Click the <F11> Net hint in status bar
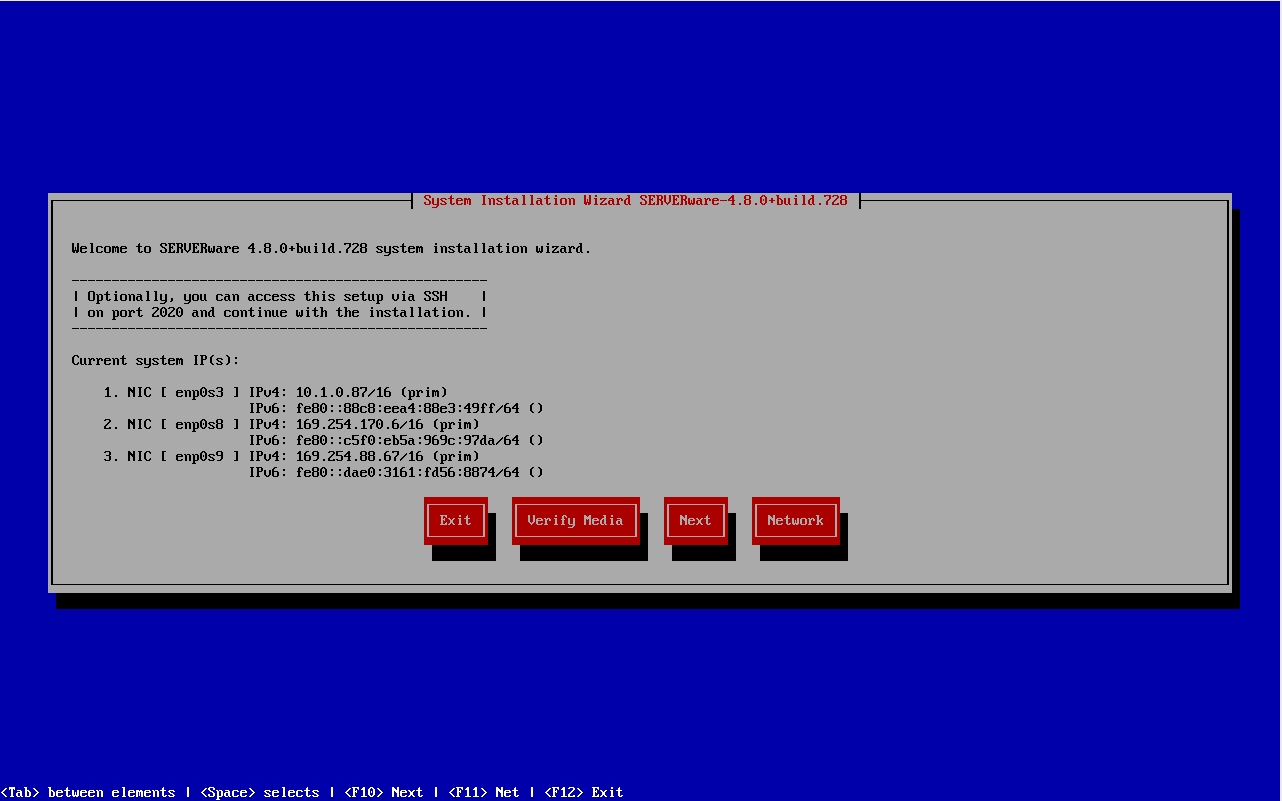The image size is (1282, 801). (x=484, y=792)
